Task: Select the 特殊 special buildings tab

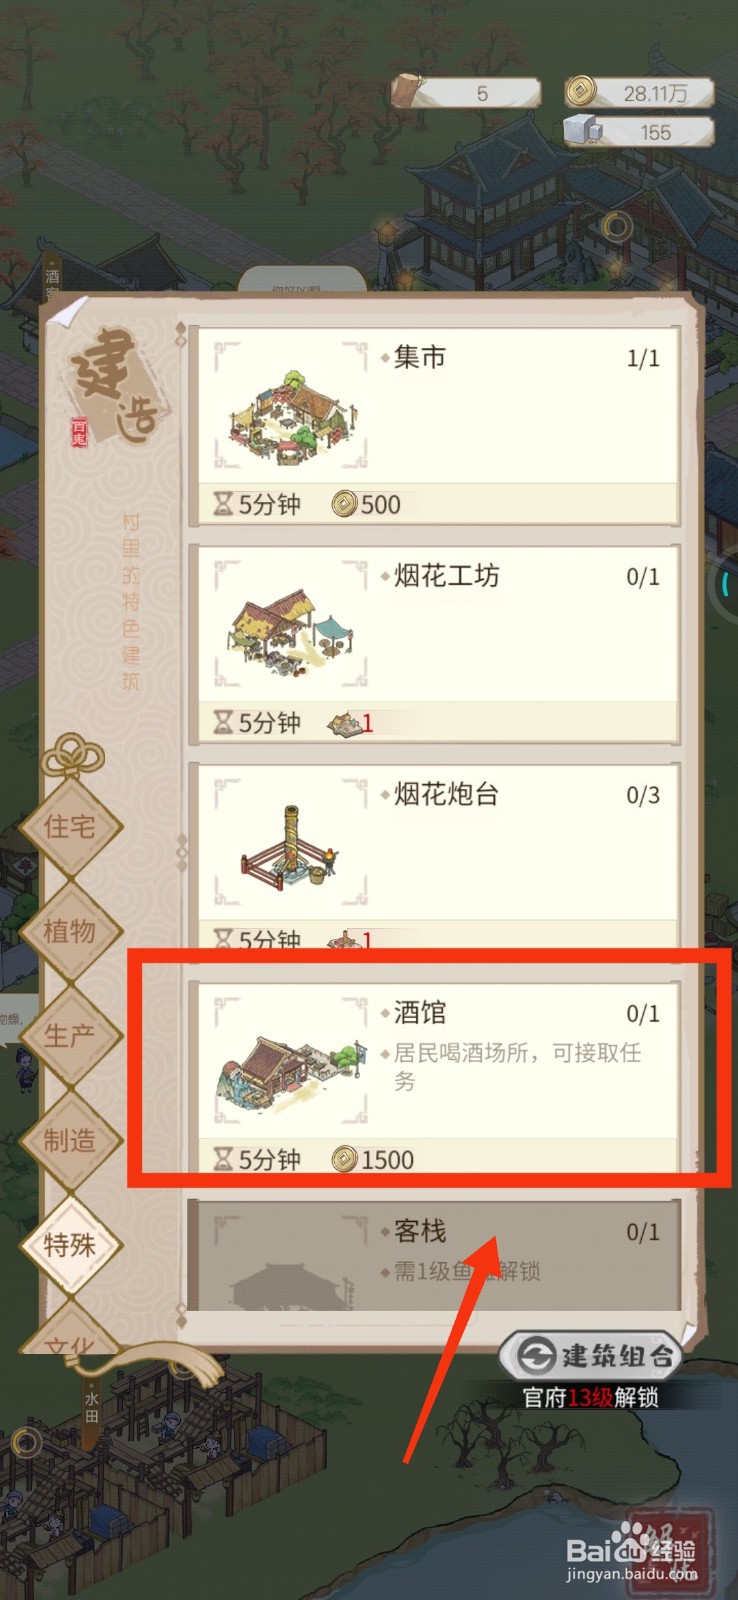Action: coord(70,1245)
